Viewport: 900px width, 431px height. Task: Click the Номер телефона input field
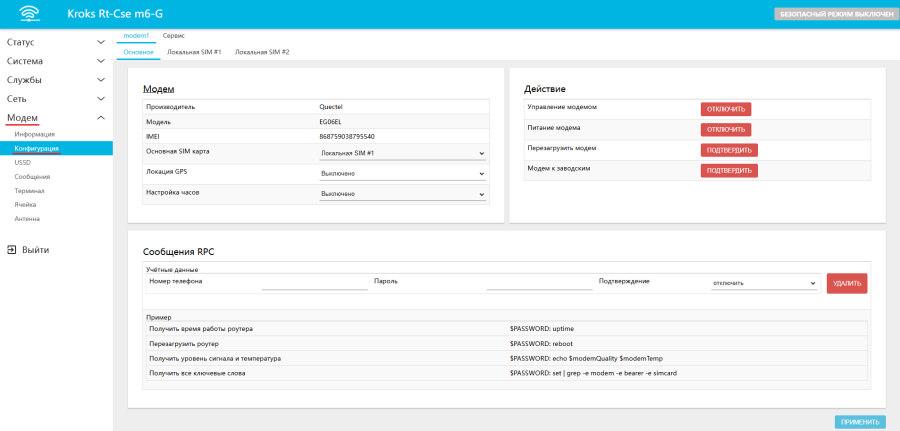coord(314,283)
